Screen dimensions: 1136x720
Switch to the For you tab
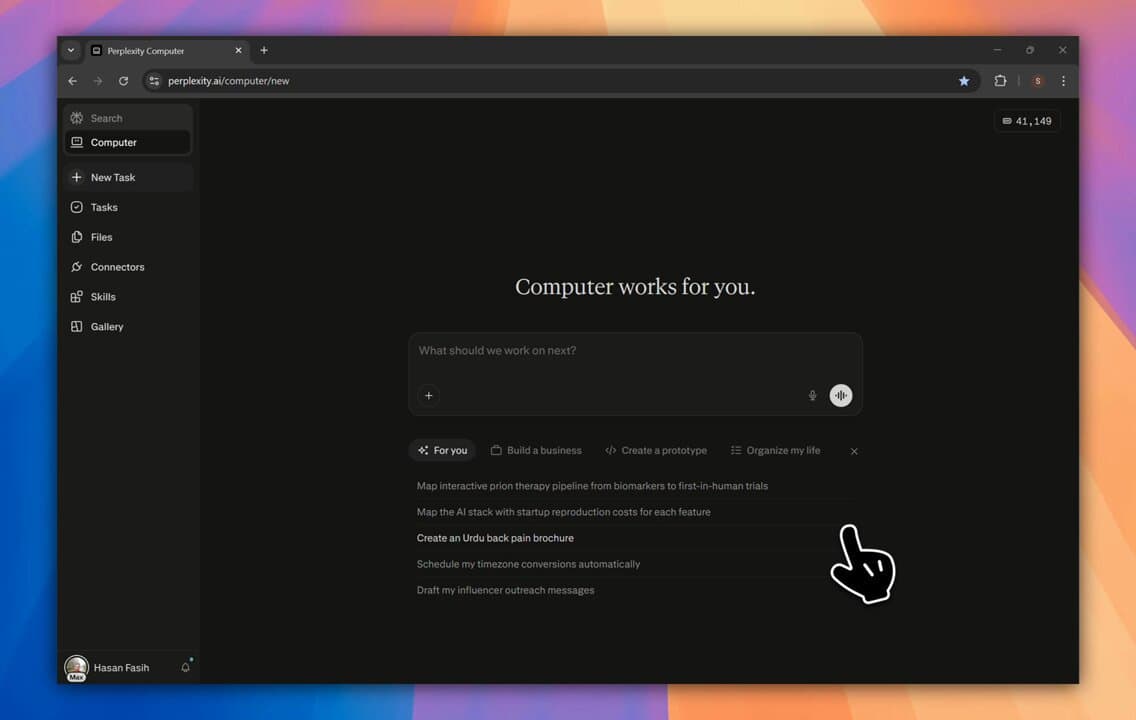[442, 450]
